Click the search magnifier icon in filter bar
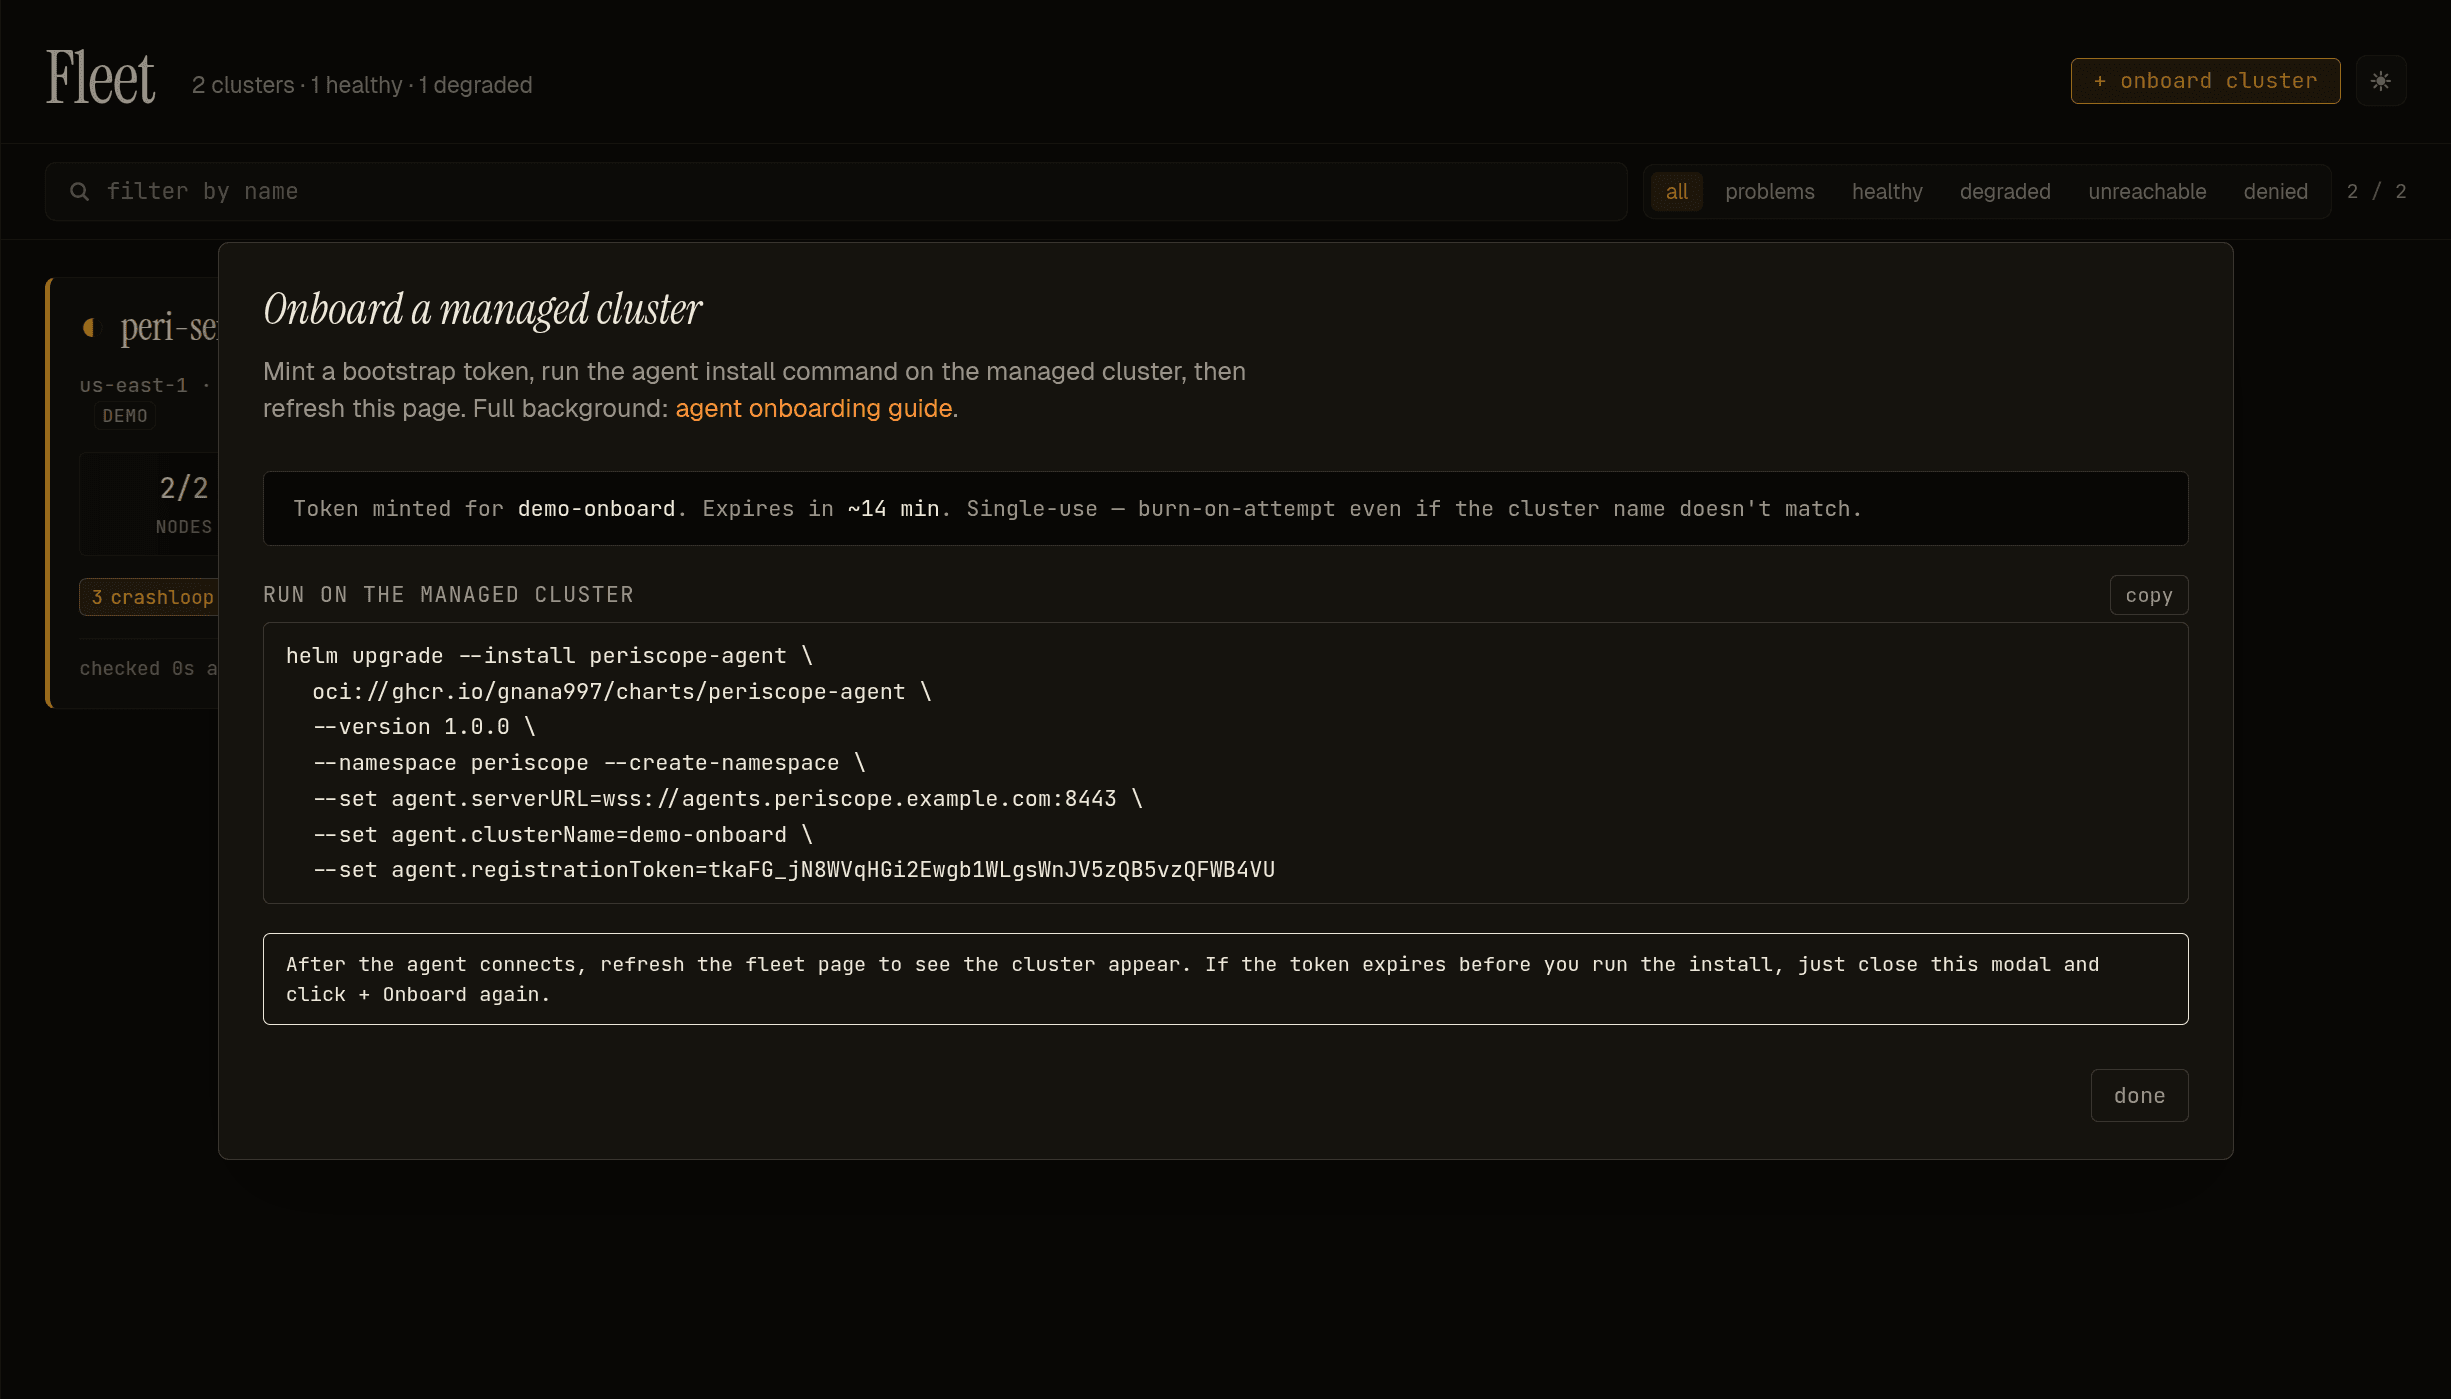Screen dimensions: 2451x1399 (x=80, y=191)
